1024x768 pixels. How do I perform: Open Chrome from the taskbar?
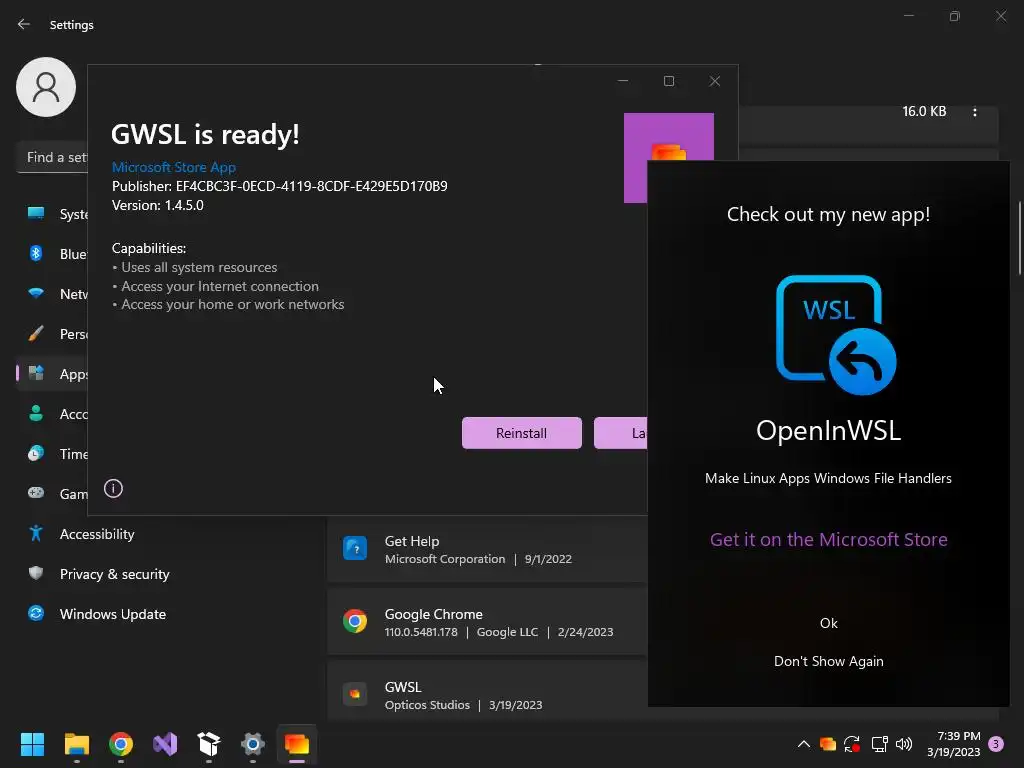tap(121, 744)
